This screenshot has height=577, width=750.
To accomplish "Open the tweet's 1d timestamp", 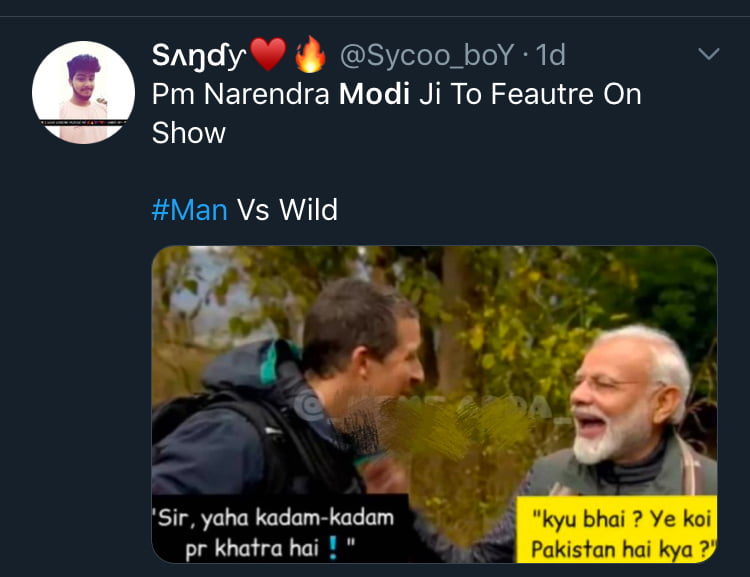I will pyautogui.click(x=551, y=55).
